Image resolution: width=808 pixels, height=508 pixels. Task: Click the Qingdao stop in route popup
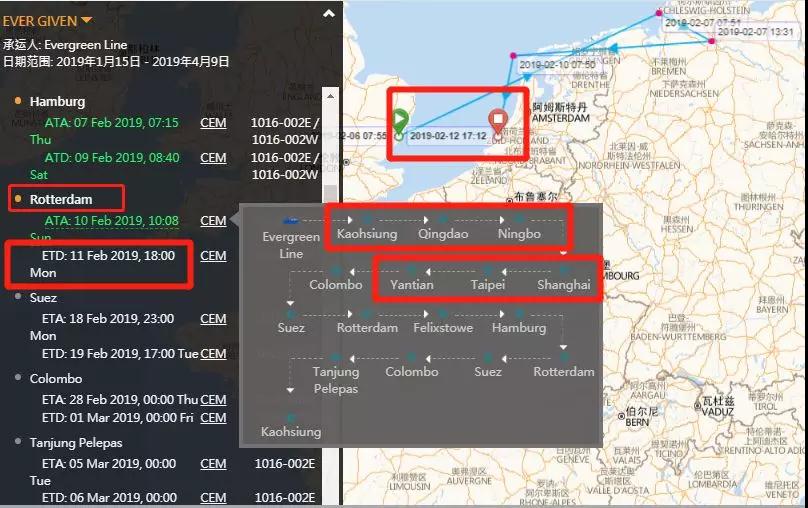443,233
